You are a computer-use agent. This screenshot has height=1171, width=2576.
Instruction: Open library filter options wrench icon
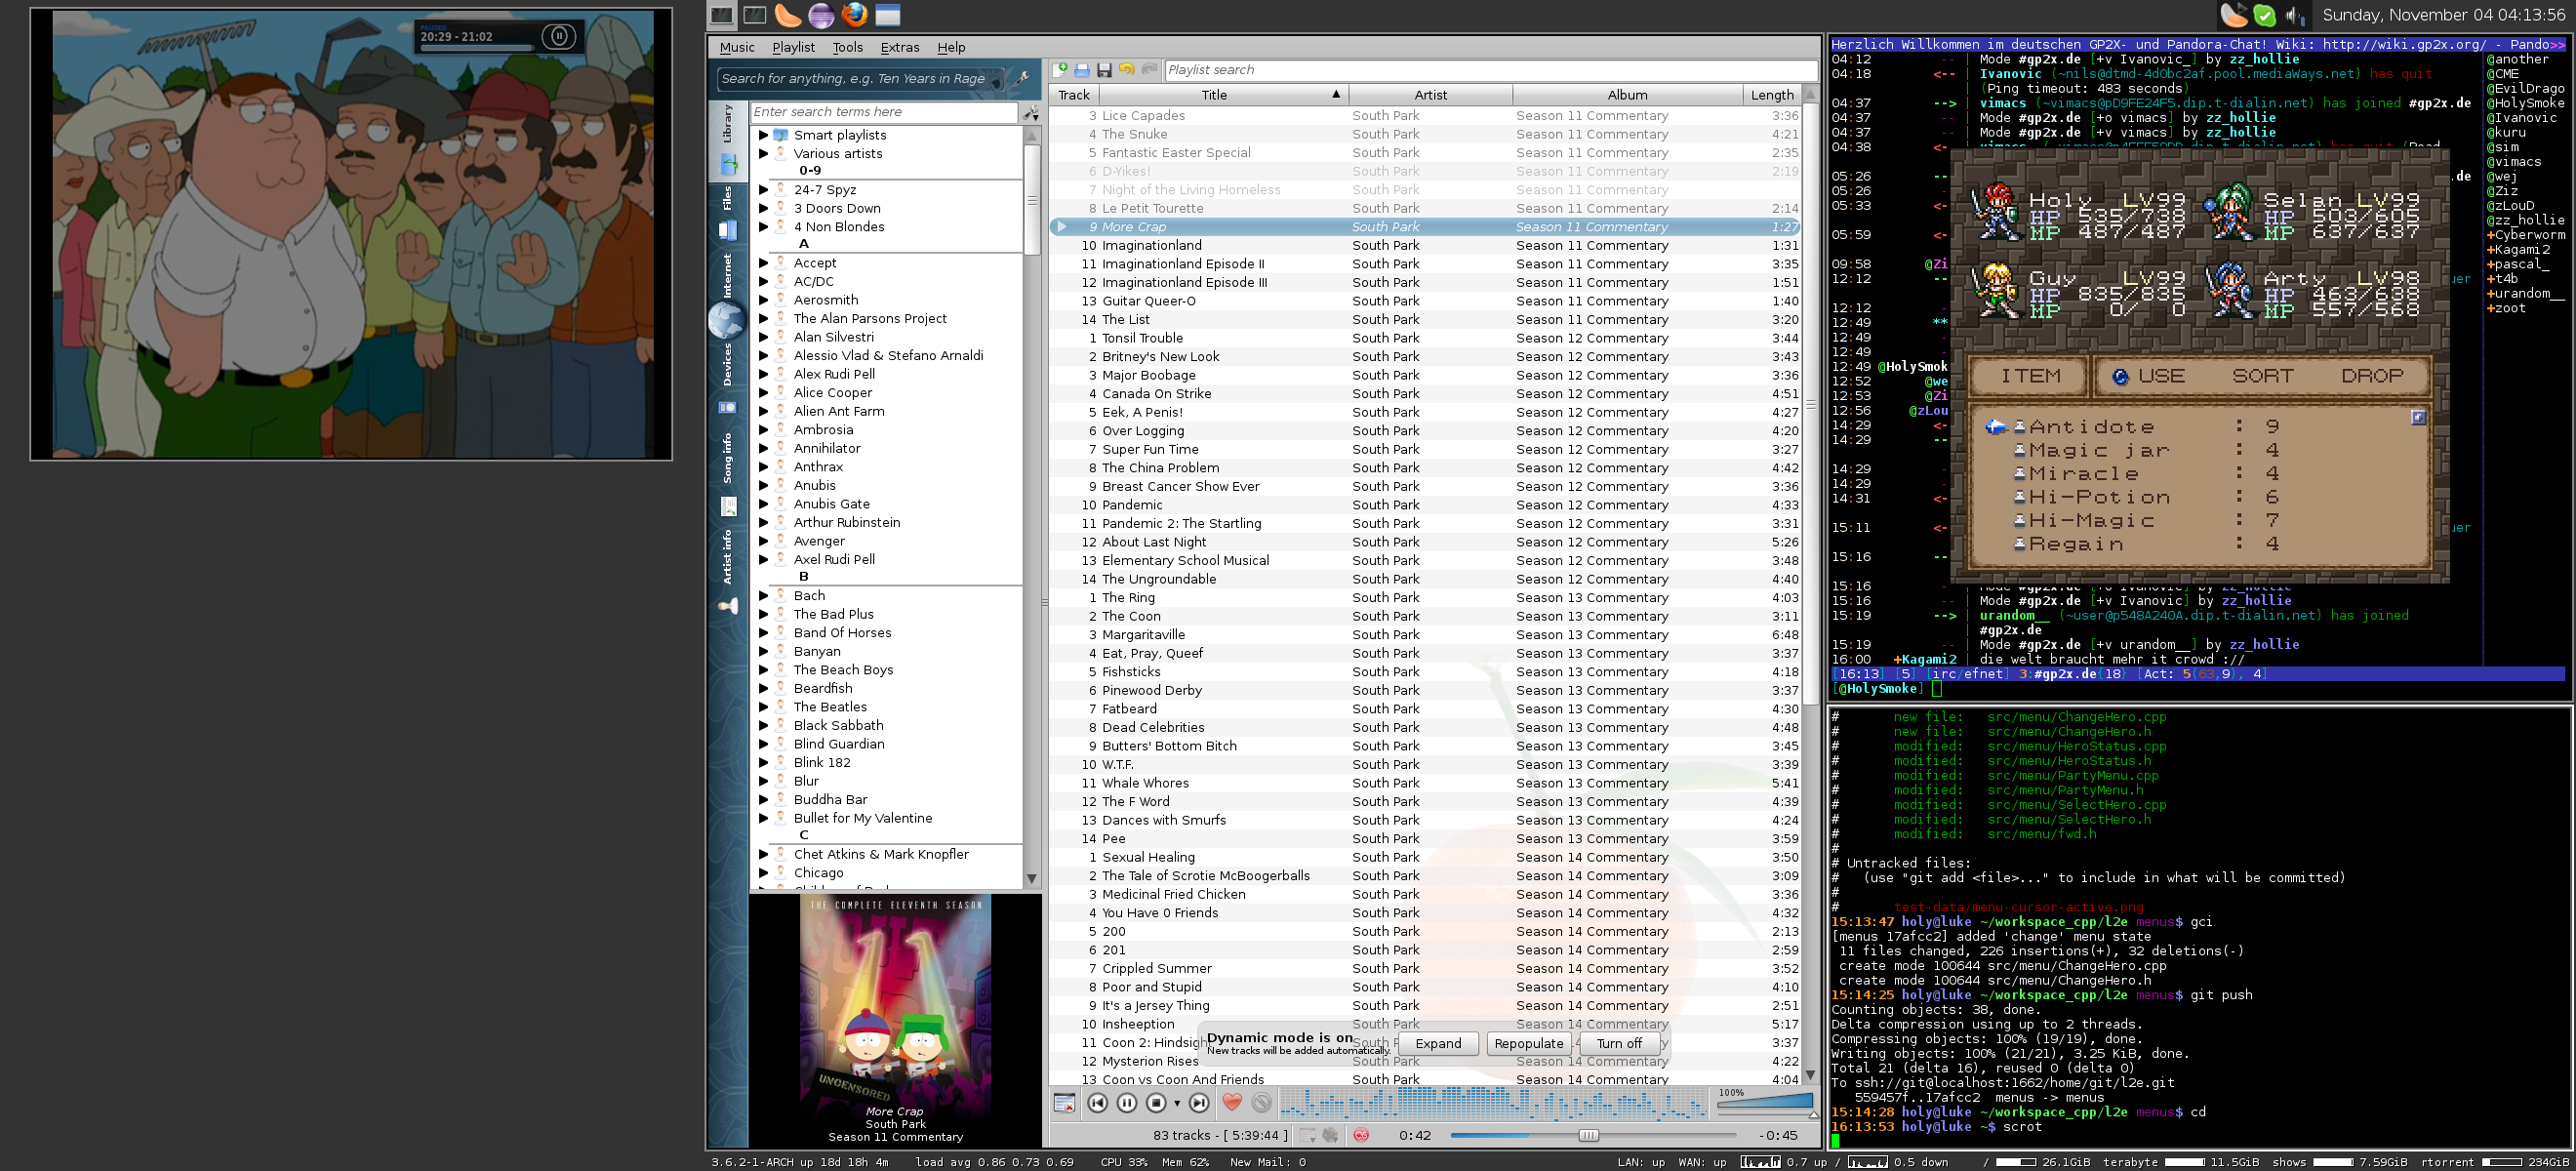[1031, 113]
